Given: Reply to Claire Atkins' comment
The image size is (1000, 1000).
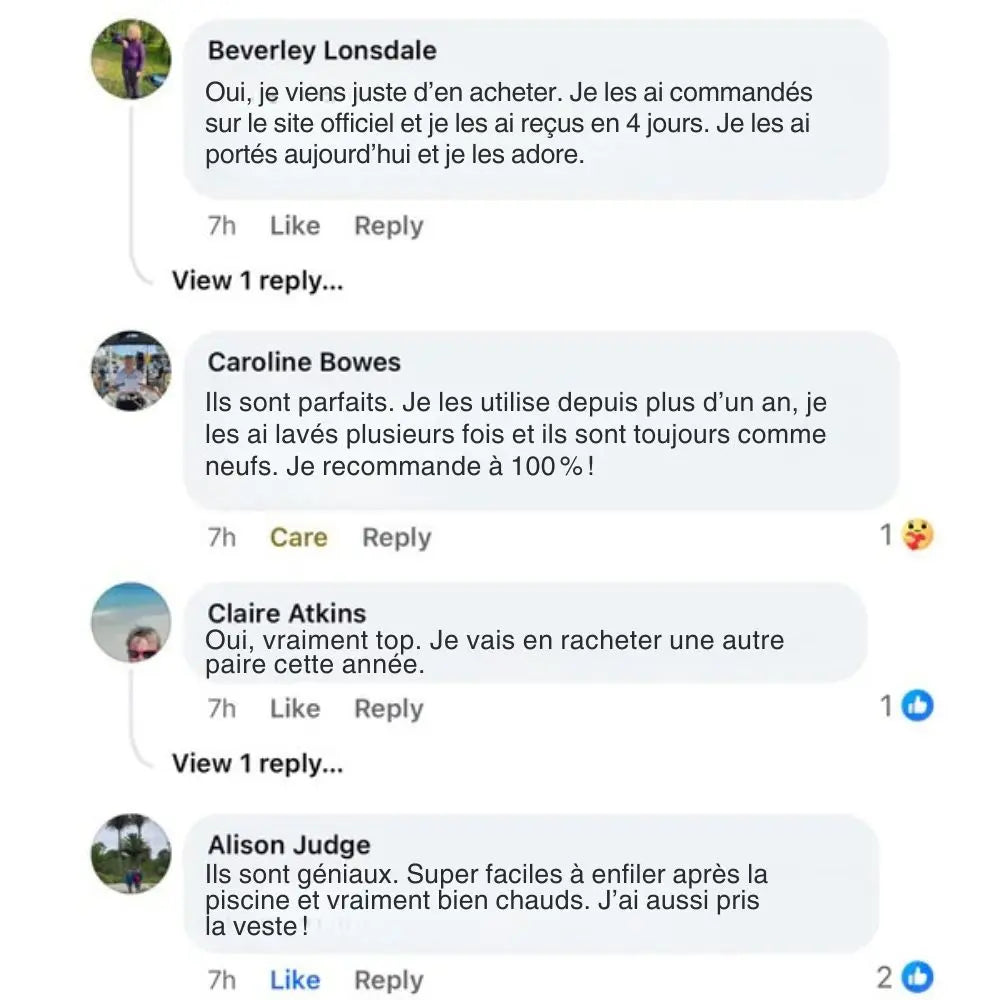Looking at the screenshot, I should [389, 709].
